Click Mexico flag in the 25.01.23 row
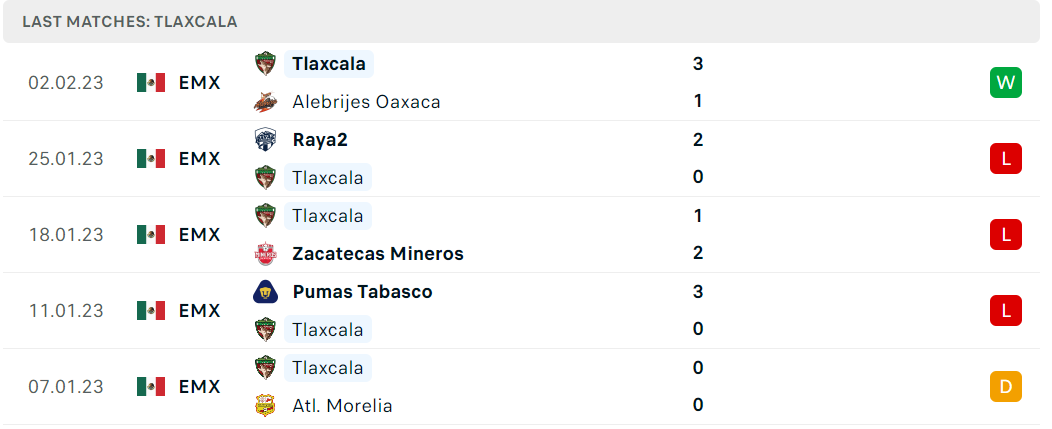 coord(151,158)
